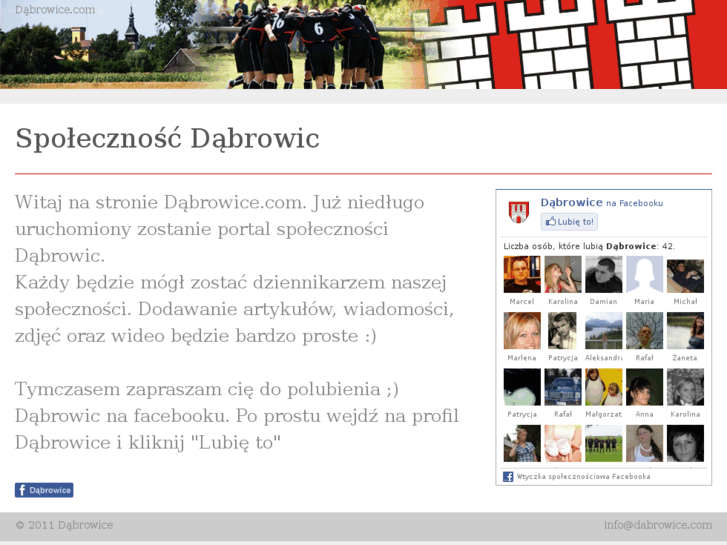The image size is (727, 545).
Task: Open Marlena's profile photo
Action: [x=522, y=331]
